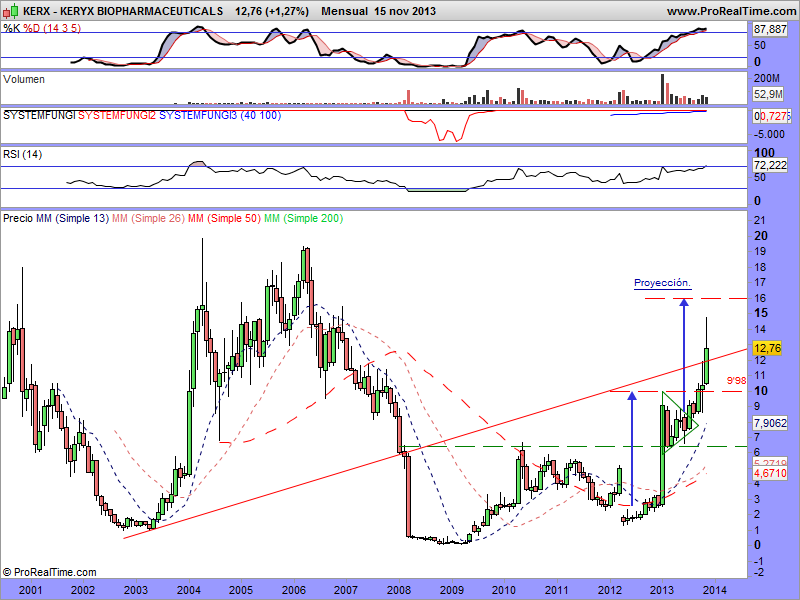Click the black SYSTEMFUNGI label
This screenshot has height=600, width=800.
(39, 115)
